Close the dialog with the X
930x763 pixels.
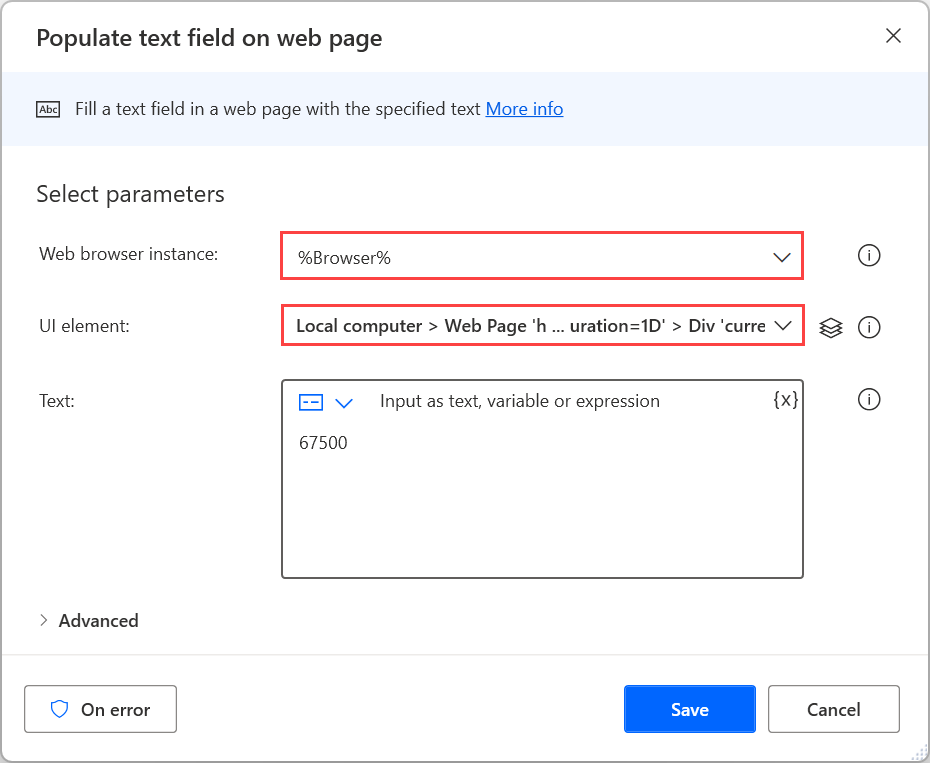coord(893,35)
